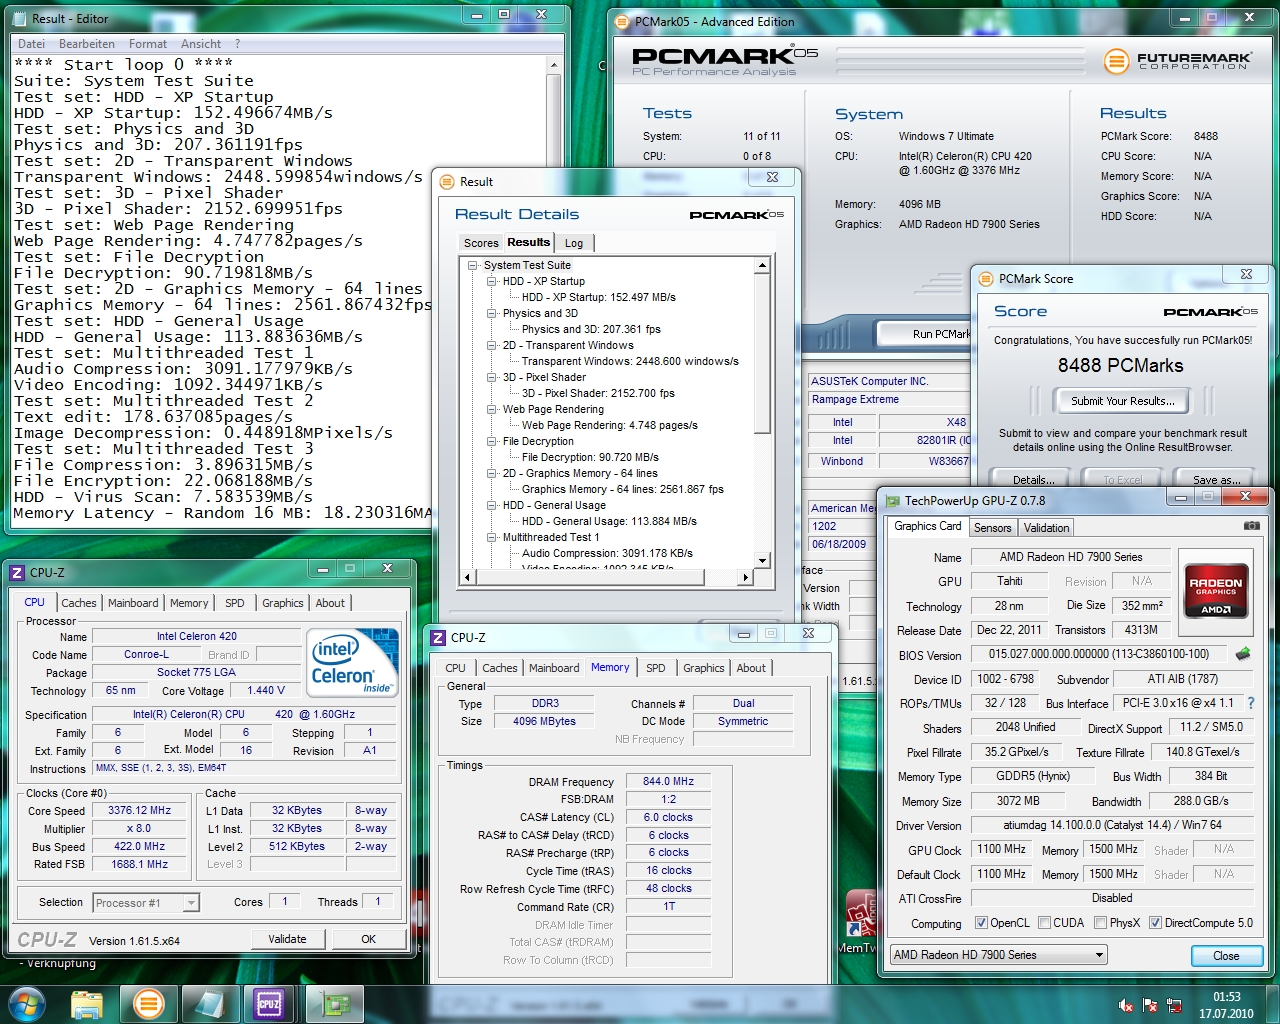
Task: Switch to PCMark05 via its taskbar icon
Action: point(149,1003)
